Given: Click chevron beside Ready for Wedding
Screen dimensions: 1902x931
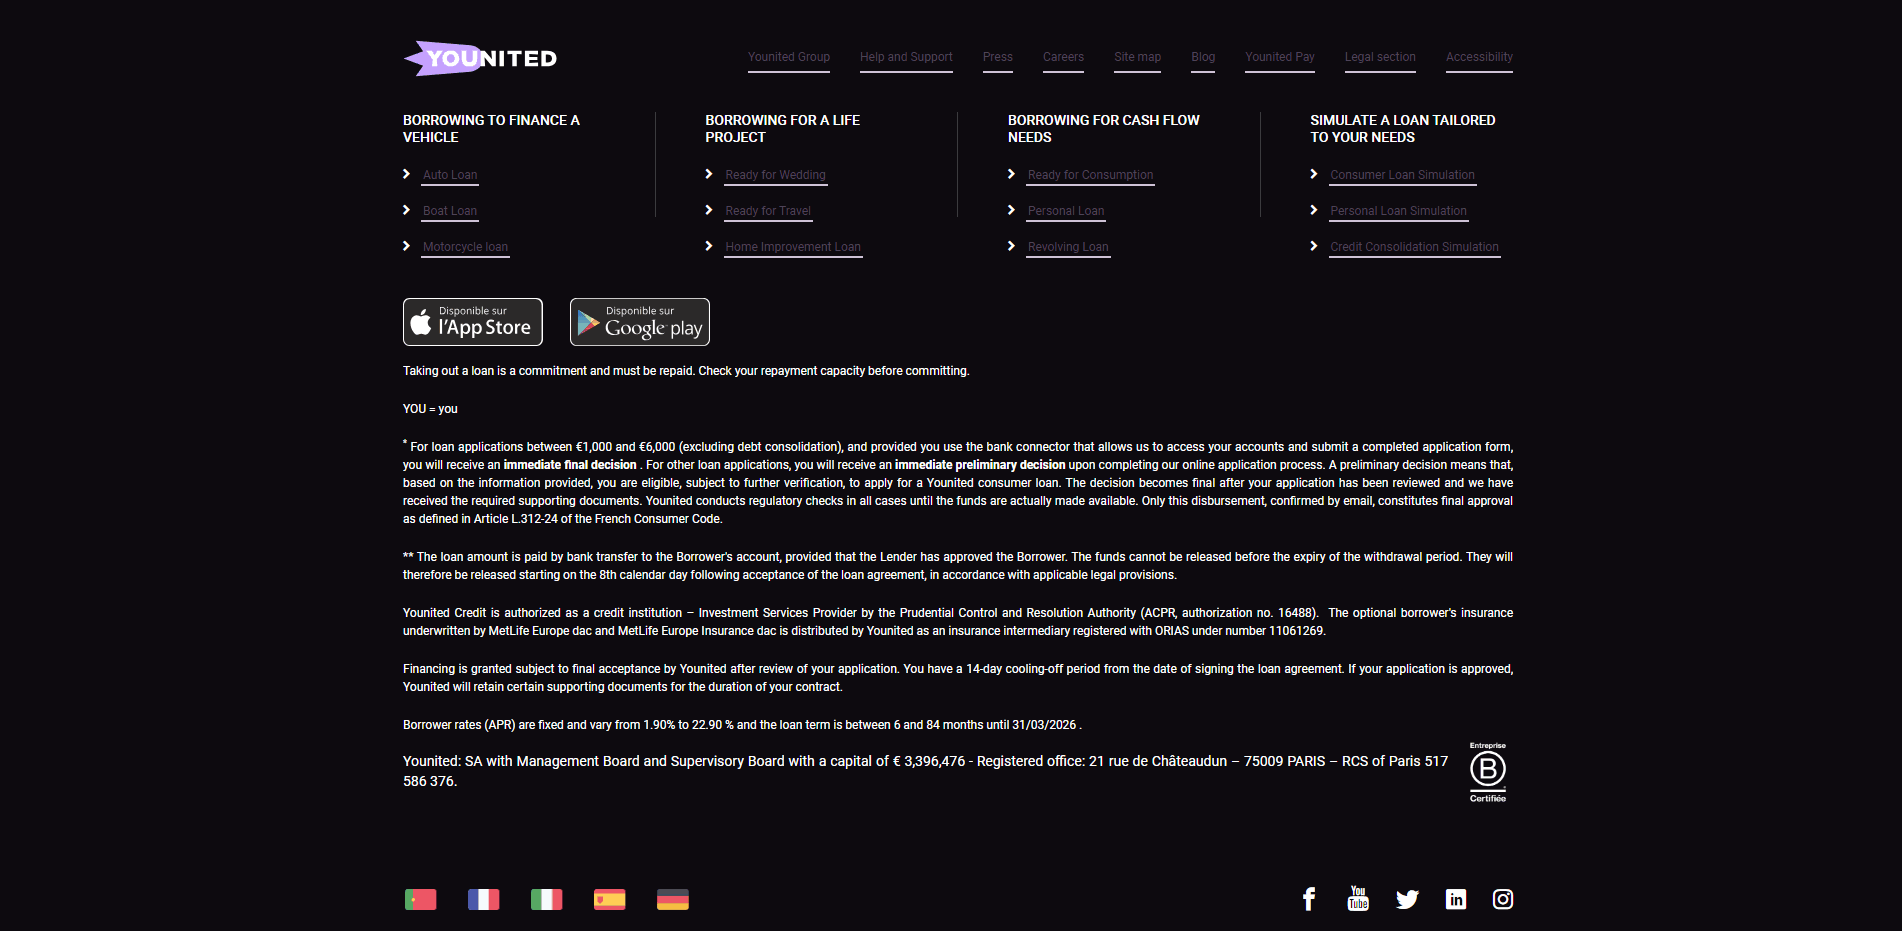Looking at the screenshot, I should click(709, 174).
